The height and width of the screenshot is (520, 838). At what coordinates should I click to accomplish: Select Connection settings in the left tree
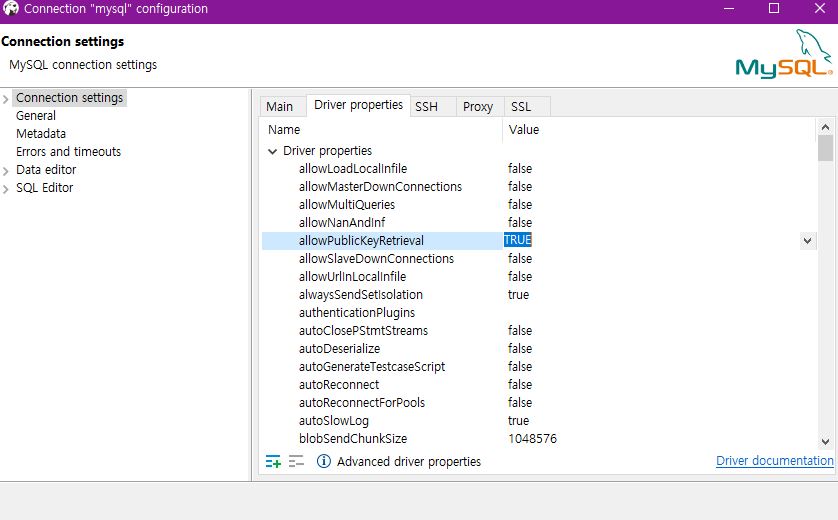tap(69, 98)
